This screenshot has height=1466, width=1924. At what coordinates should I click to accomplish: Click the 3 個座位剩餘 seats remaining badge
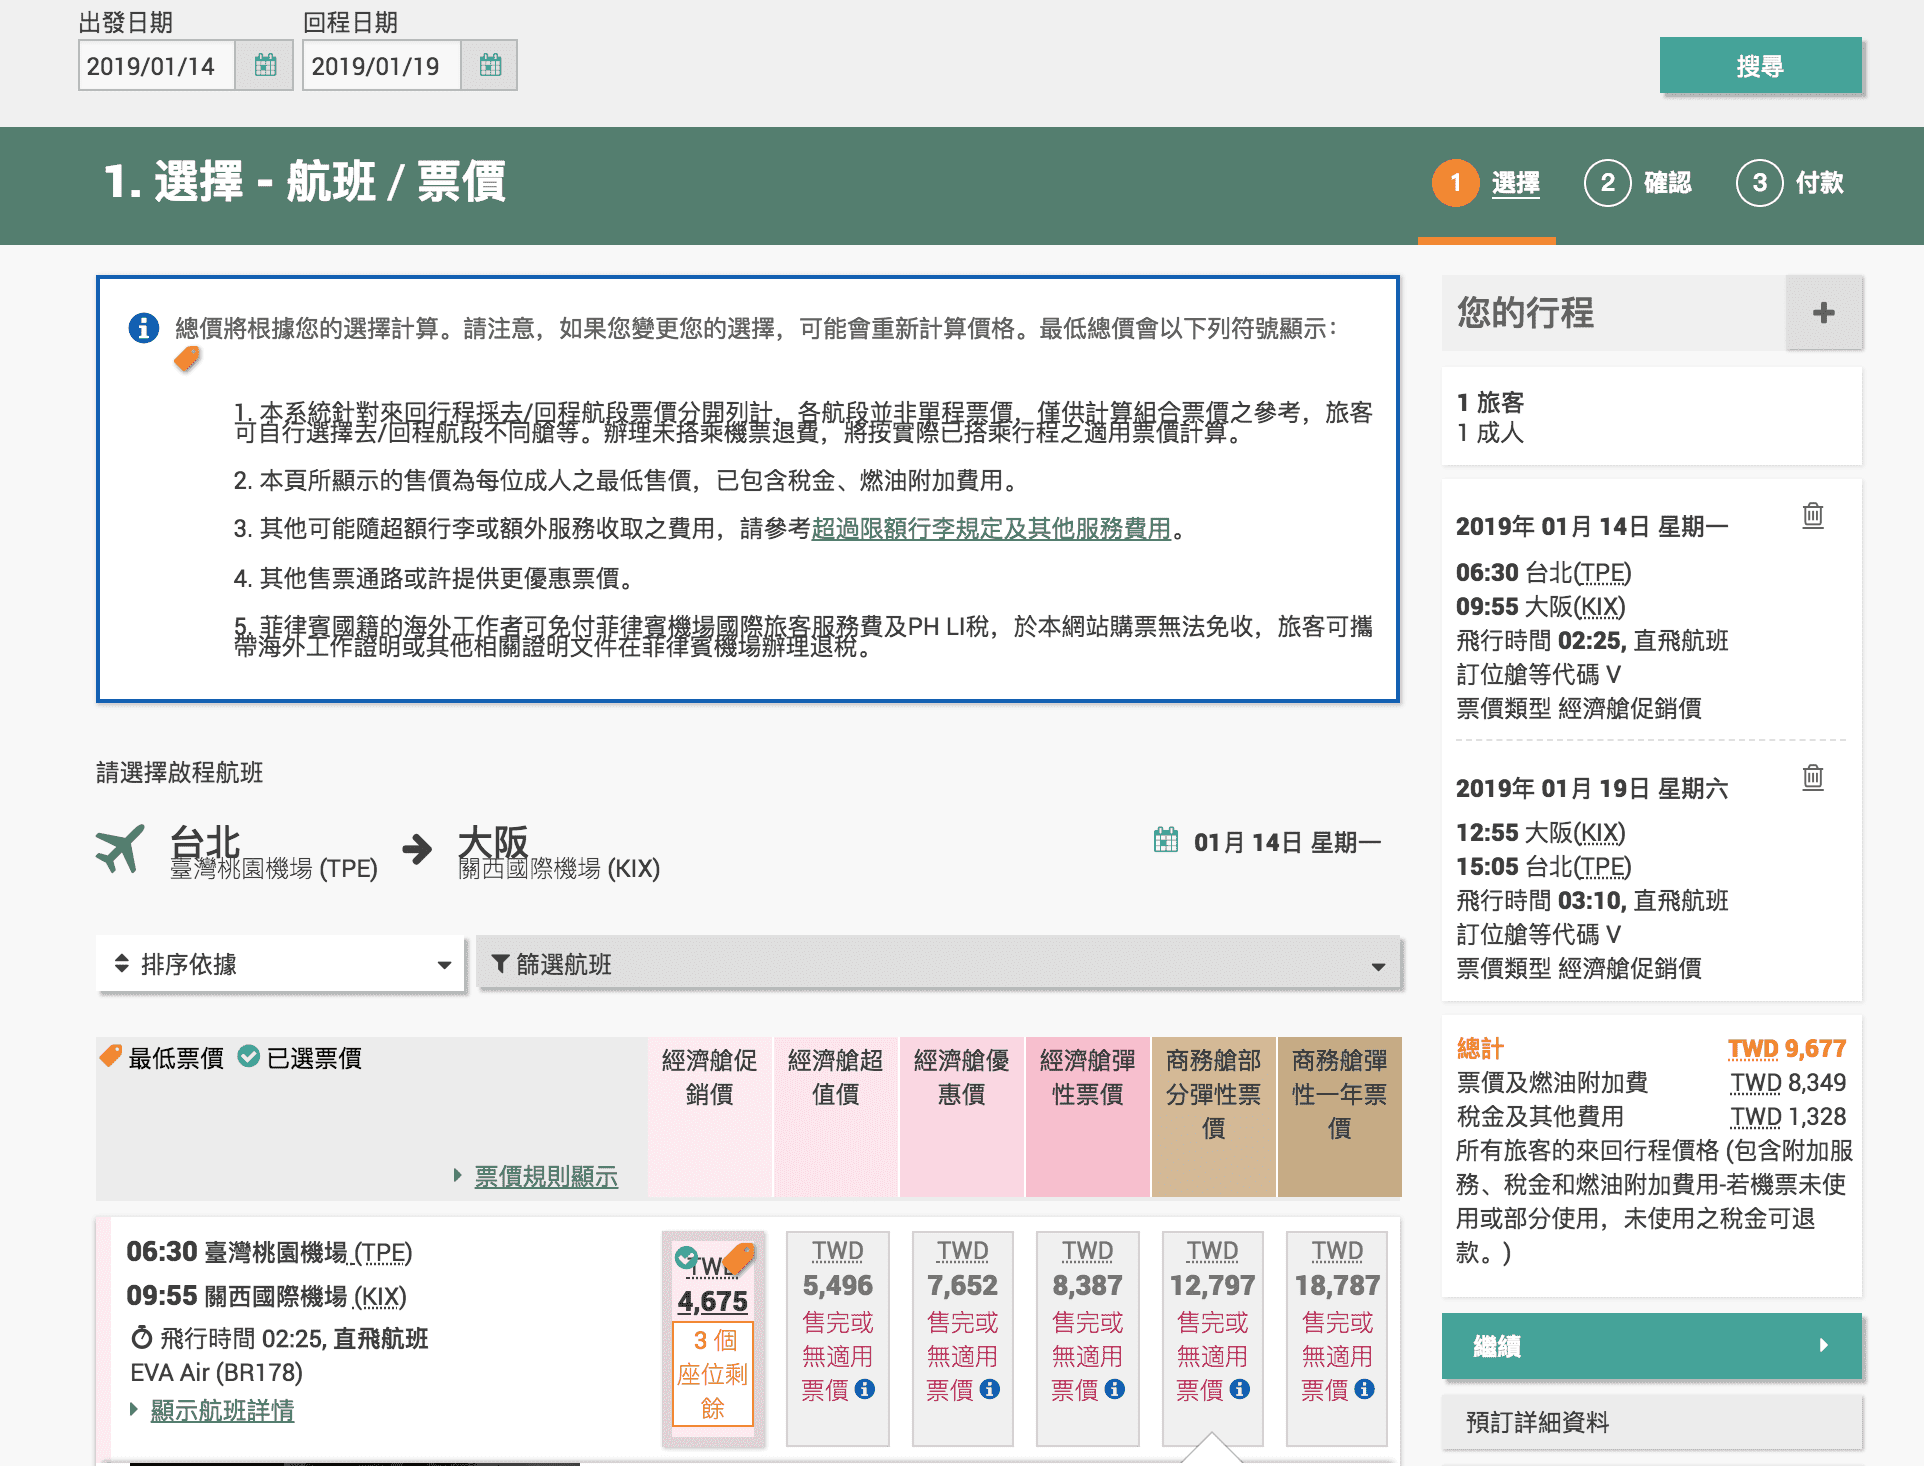pyautogui.click(x=713, y=1374)
